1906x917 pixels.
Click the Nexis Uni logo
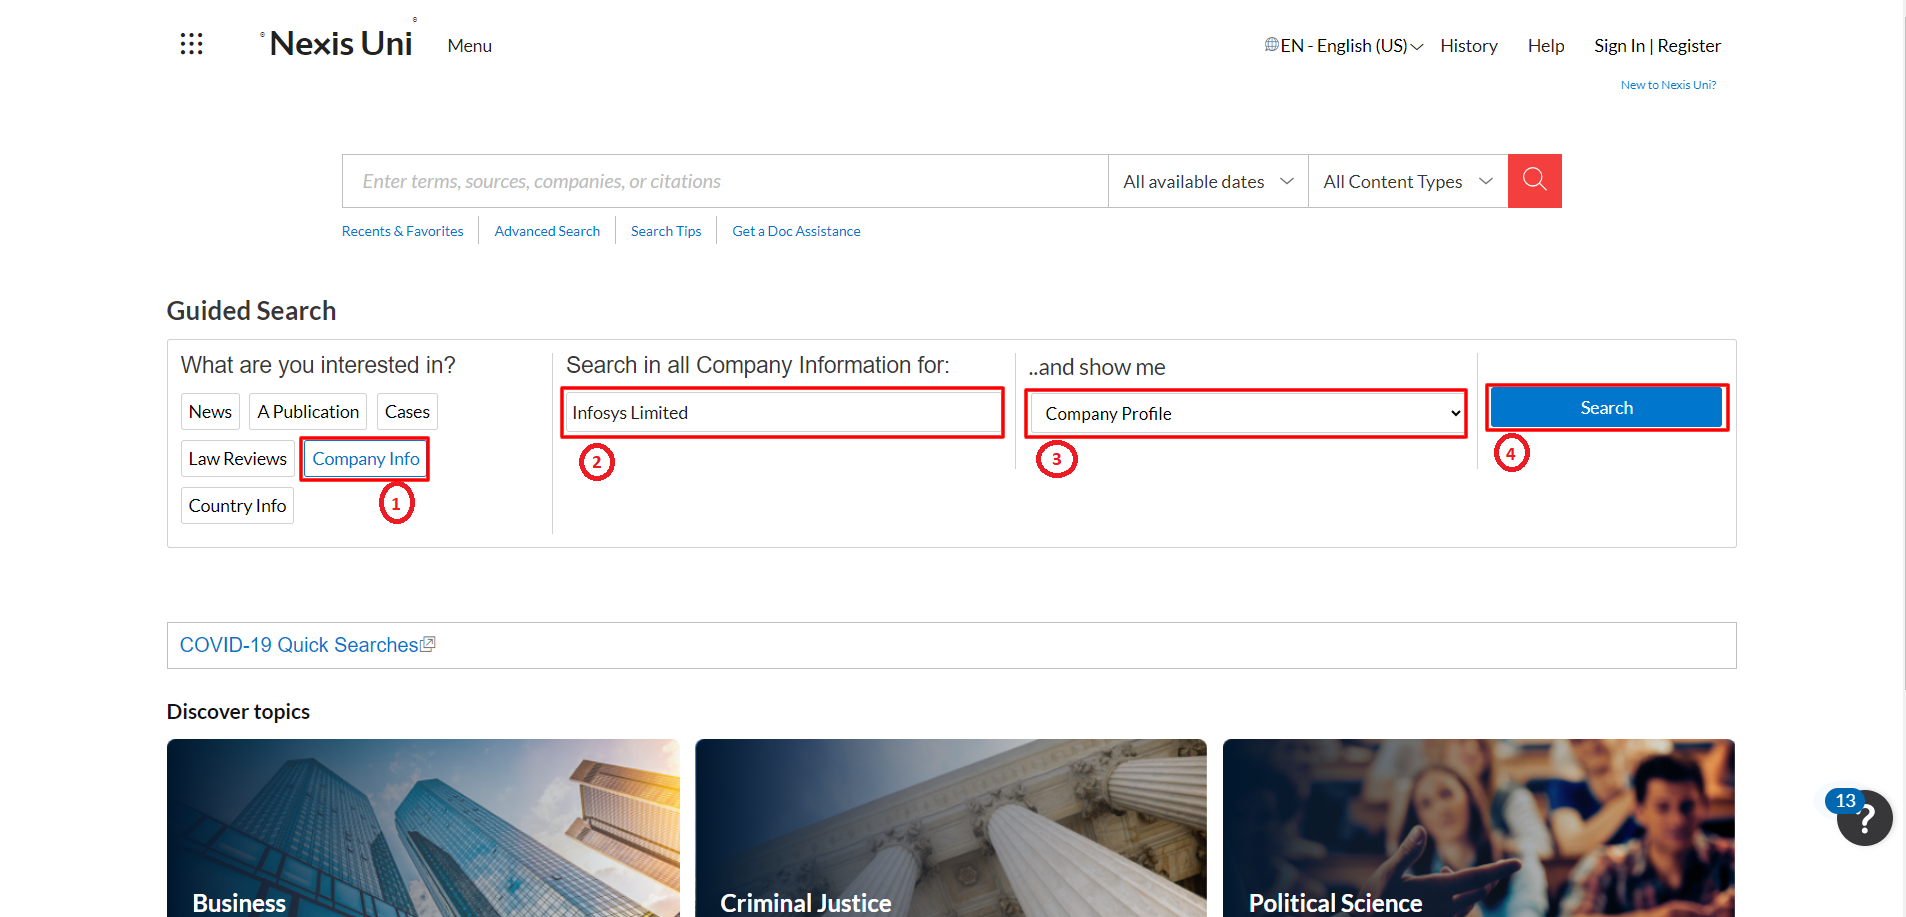340,43
